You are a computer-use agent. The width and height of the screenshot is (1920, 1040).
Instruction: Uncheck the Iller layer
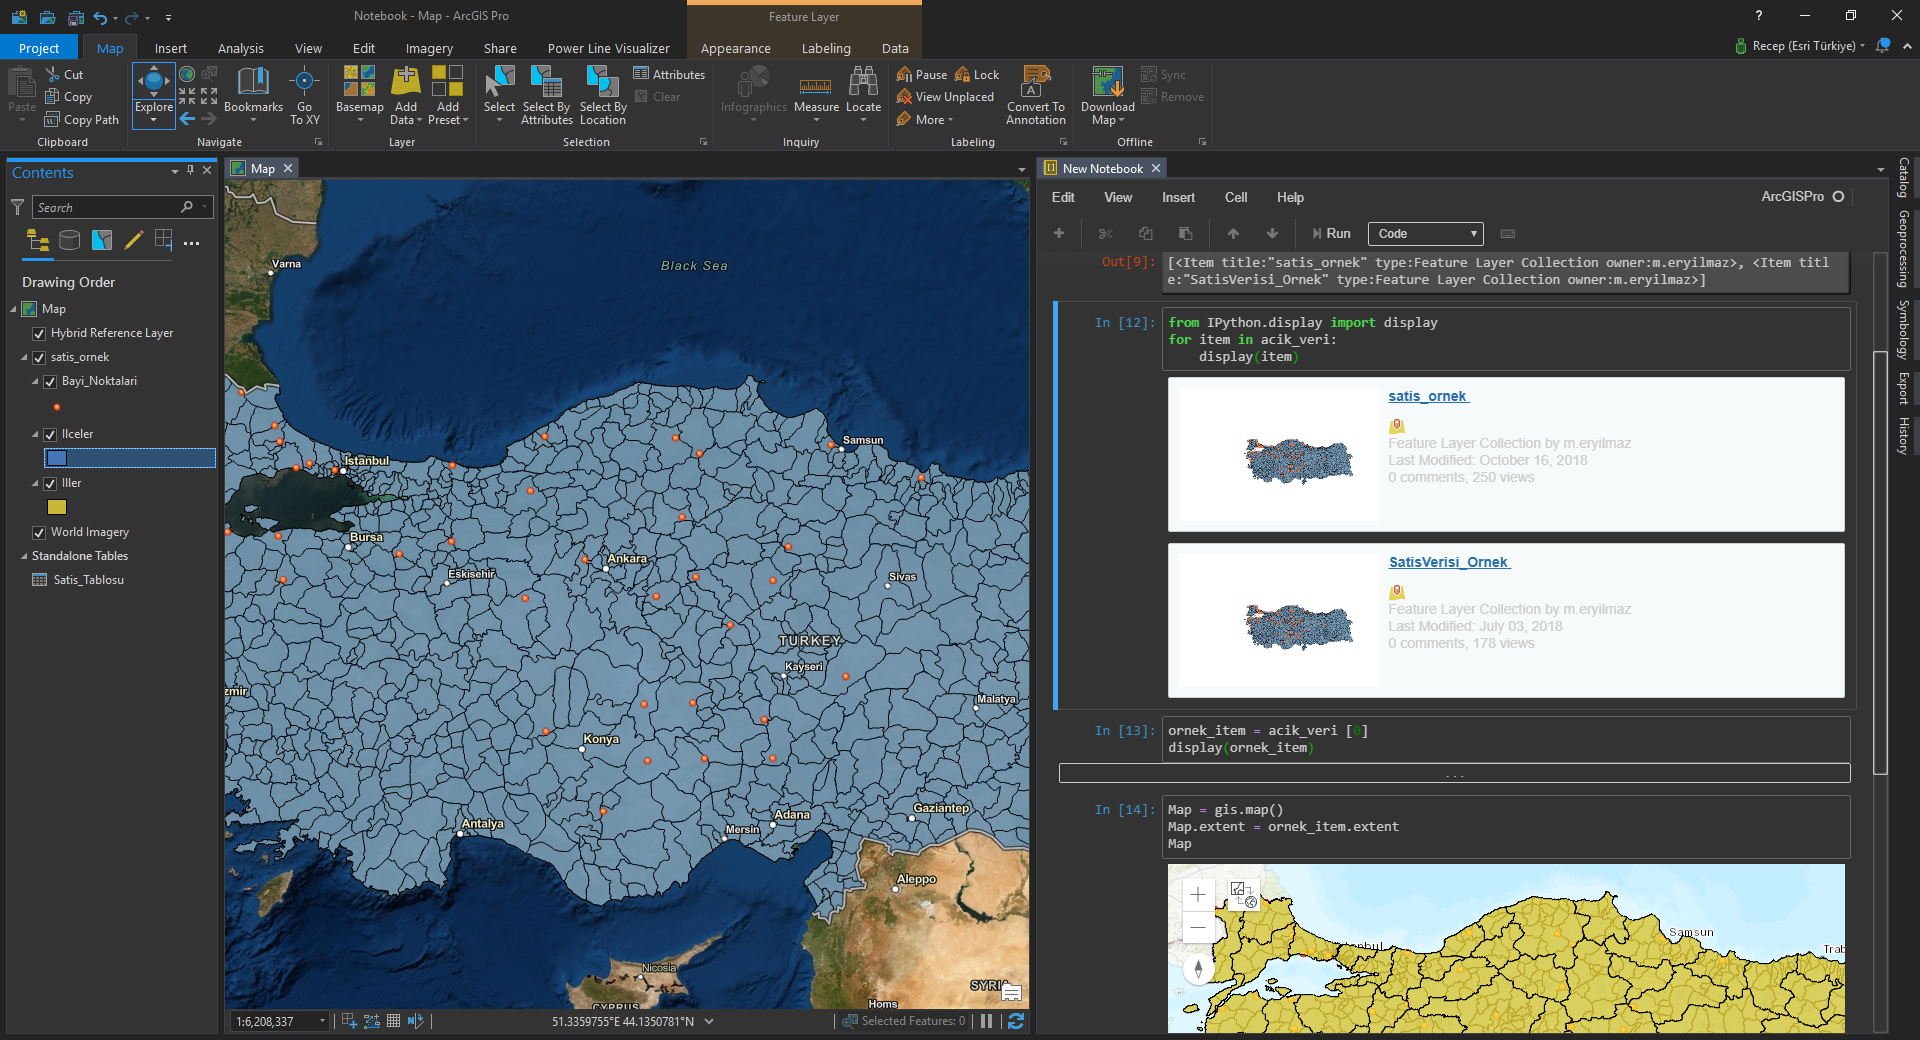coord(50,483)
